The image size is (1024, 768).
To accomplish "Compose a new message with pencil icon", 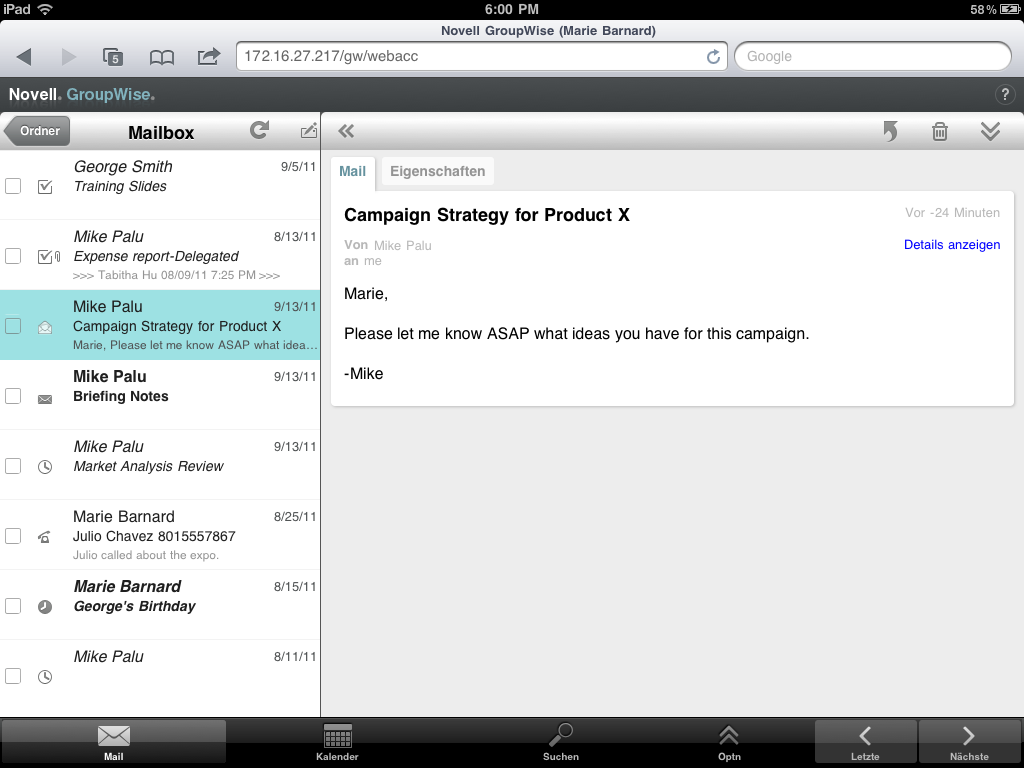I will (x=308, y=131).
